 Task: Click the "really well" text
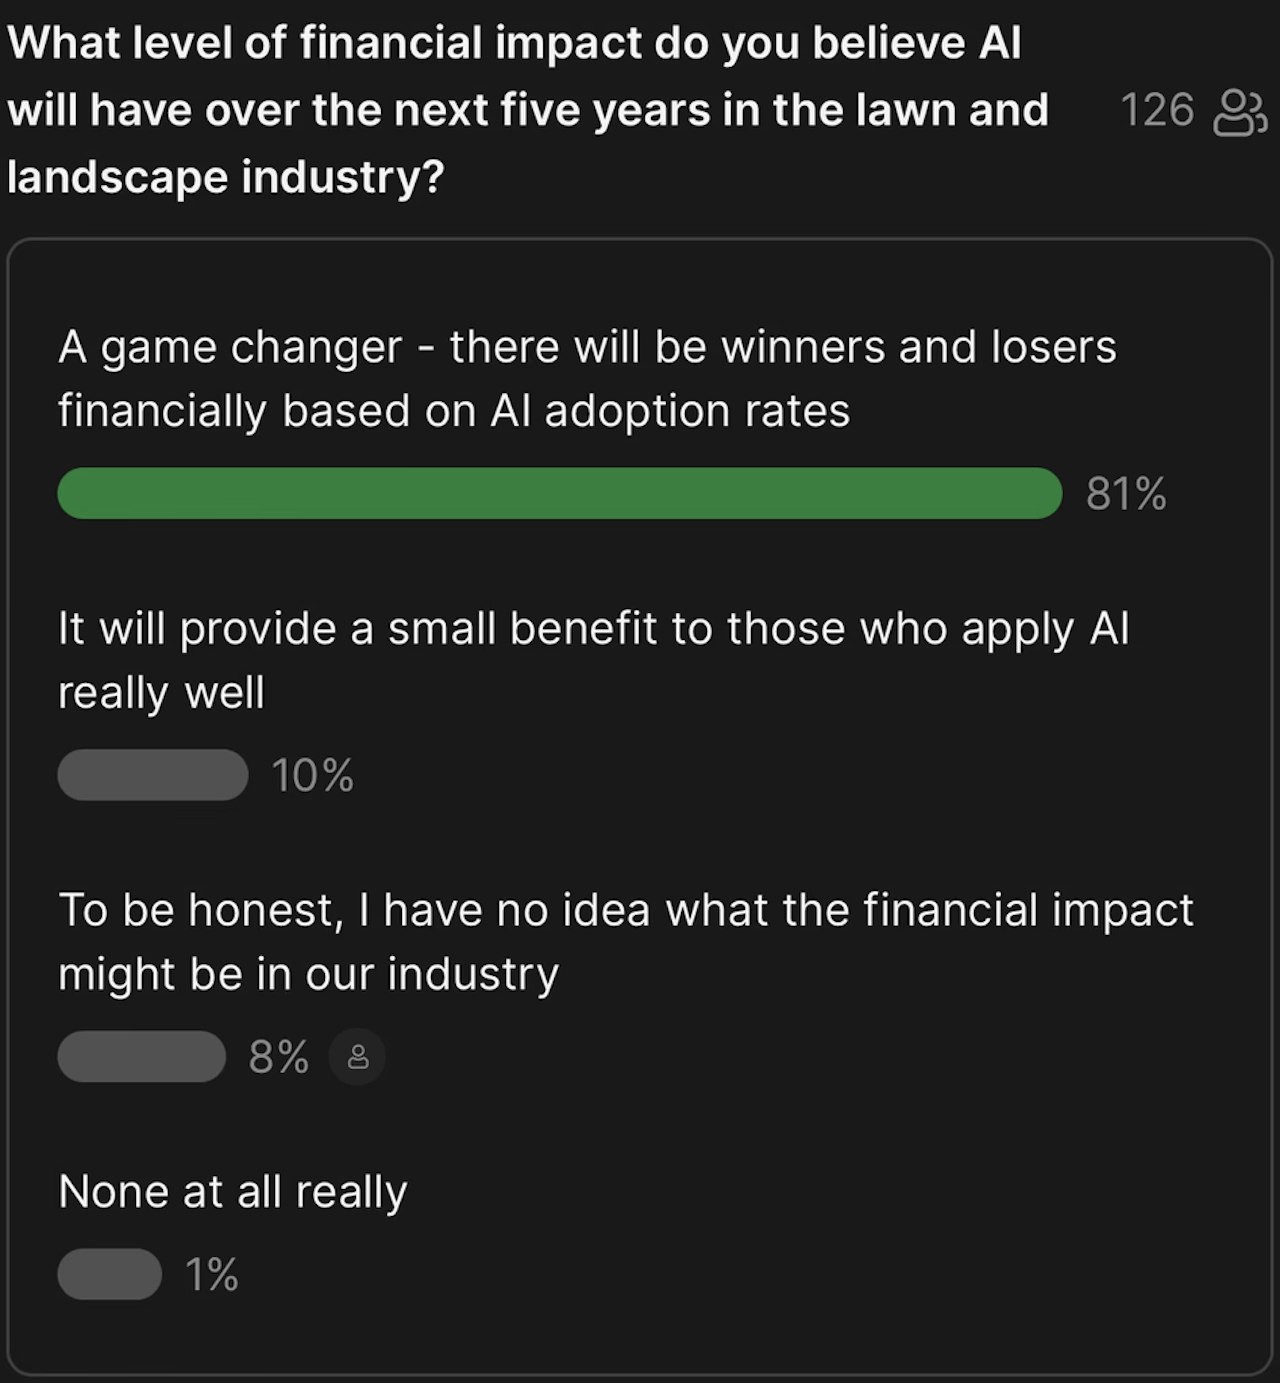coord(161,693)
